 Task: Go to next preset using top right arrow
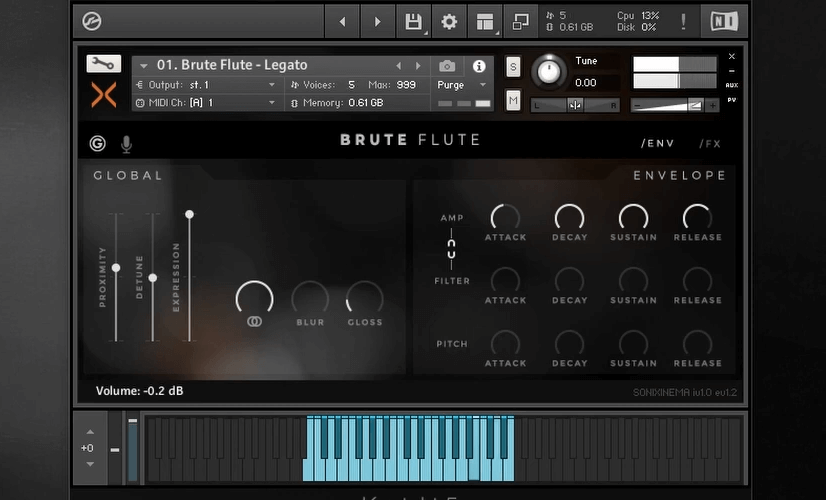[378, 22]
